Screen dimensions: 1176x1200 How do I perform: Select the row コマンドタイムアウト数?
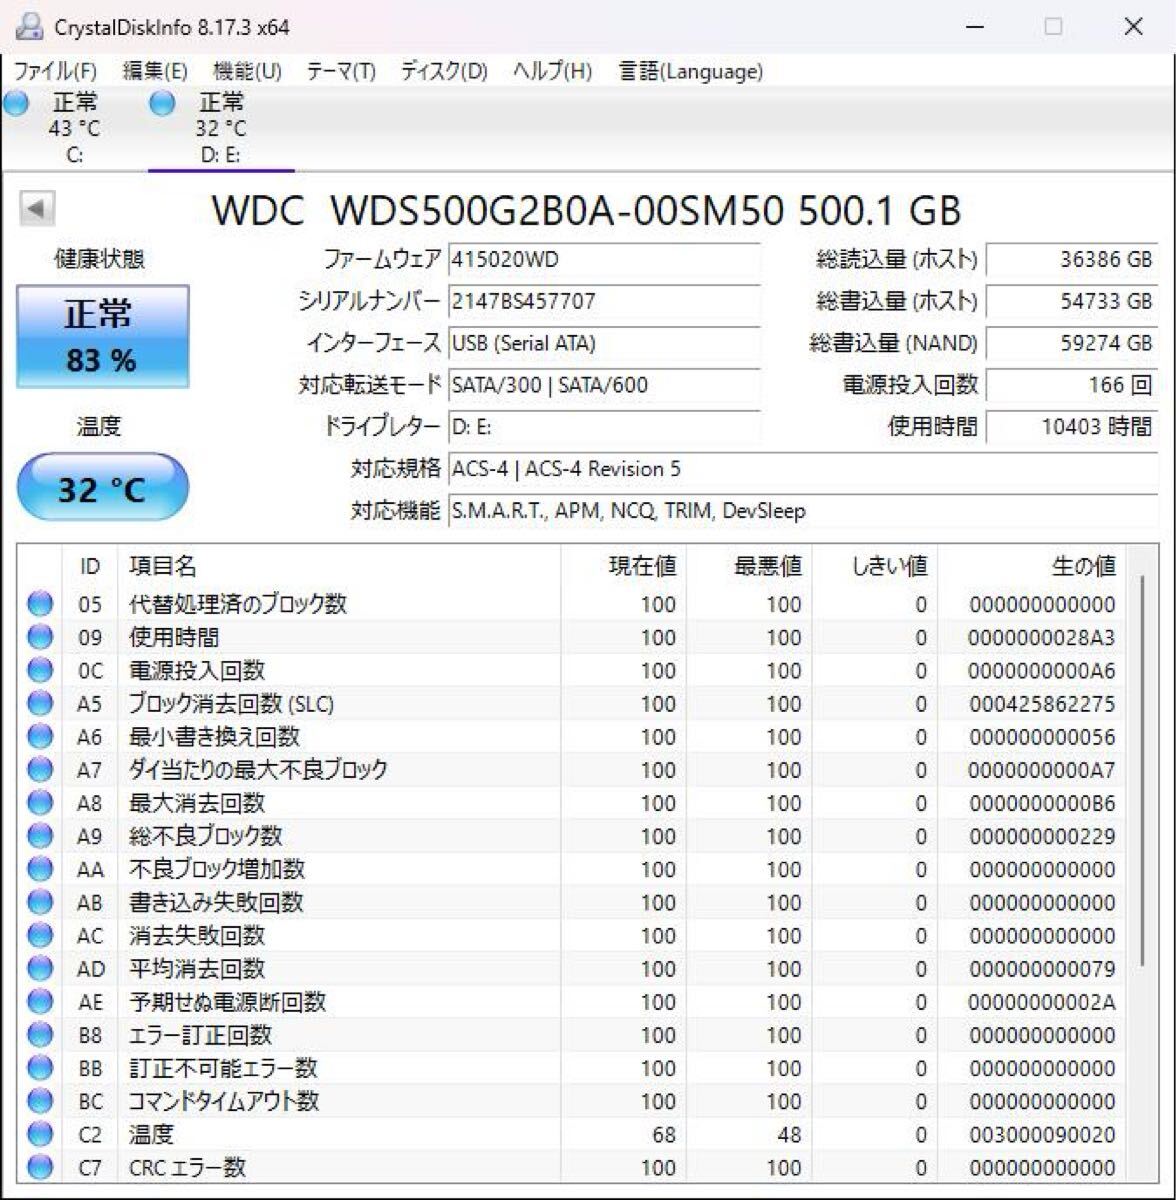click(572, 1101)
